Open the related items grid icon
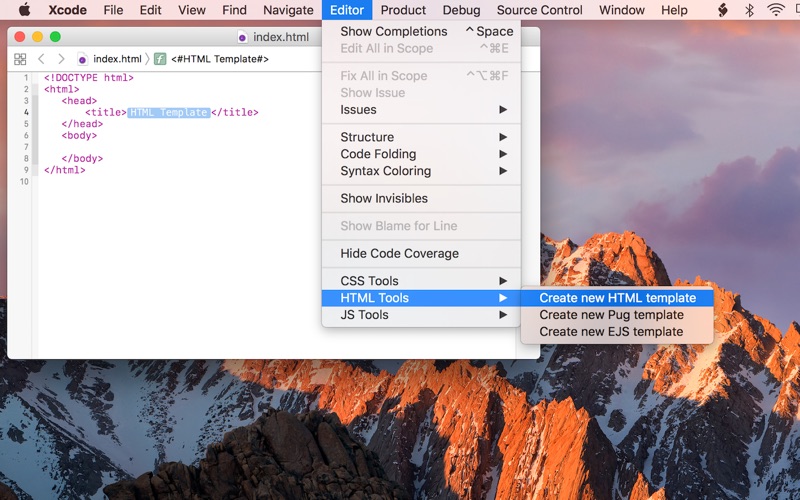Image resolution: width=800 pixels, height=500 pixels. point(20,59)
